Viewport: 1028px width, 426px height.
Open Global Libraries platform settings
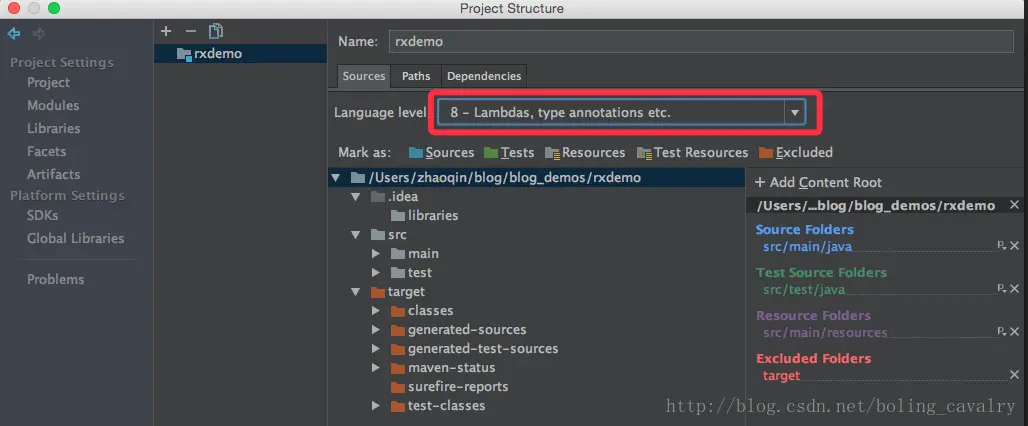point(75,239)
